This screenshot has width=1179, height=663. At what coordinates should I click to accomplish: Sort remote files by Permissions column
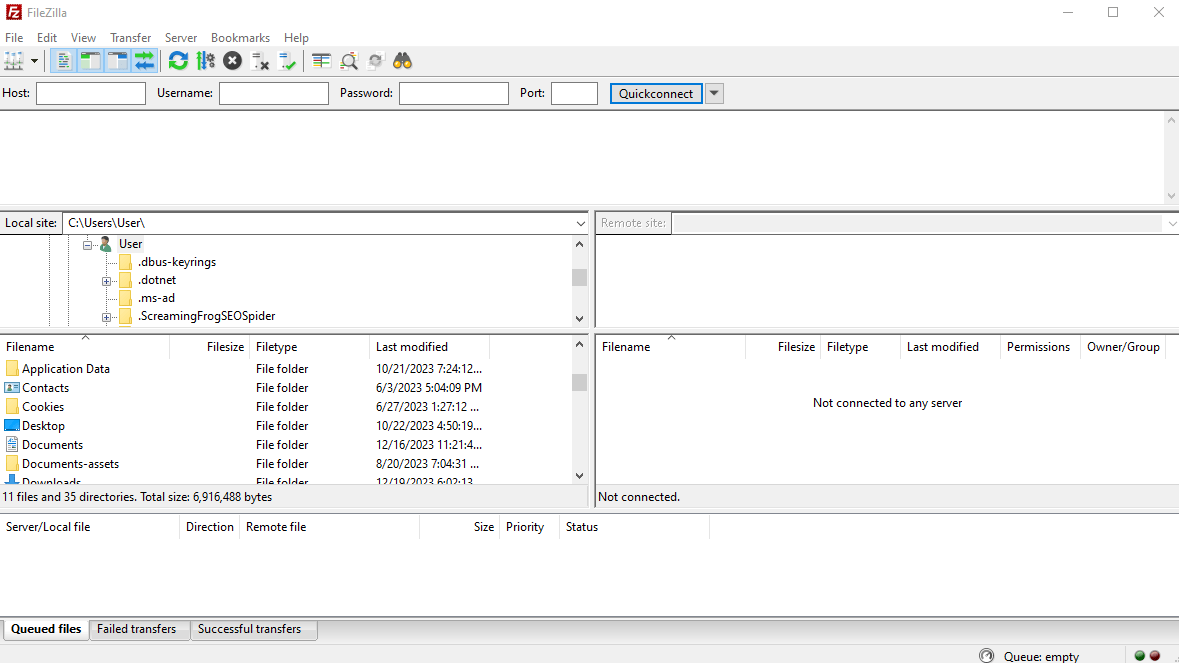click(x=1040, y=347)
